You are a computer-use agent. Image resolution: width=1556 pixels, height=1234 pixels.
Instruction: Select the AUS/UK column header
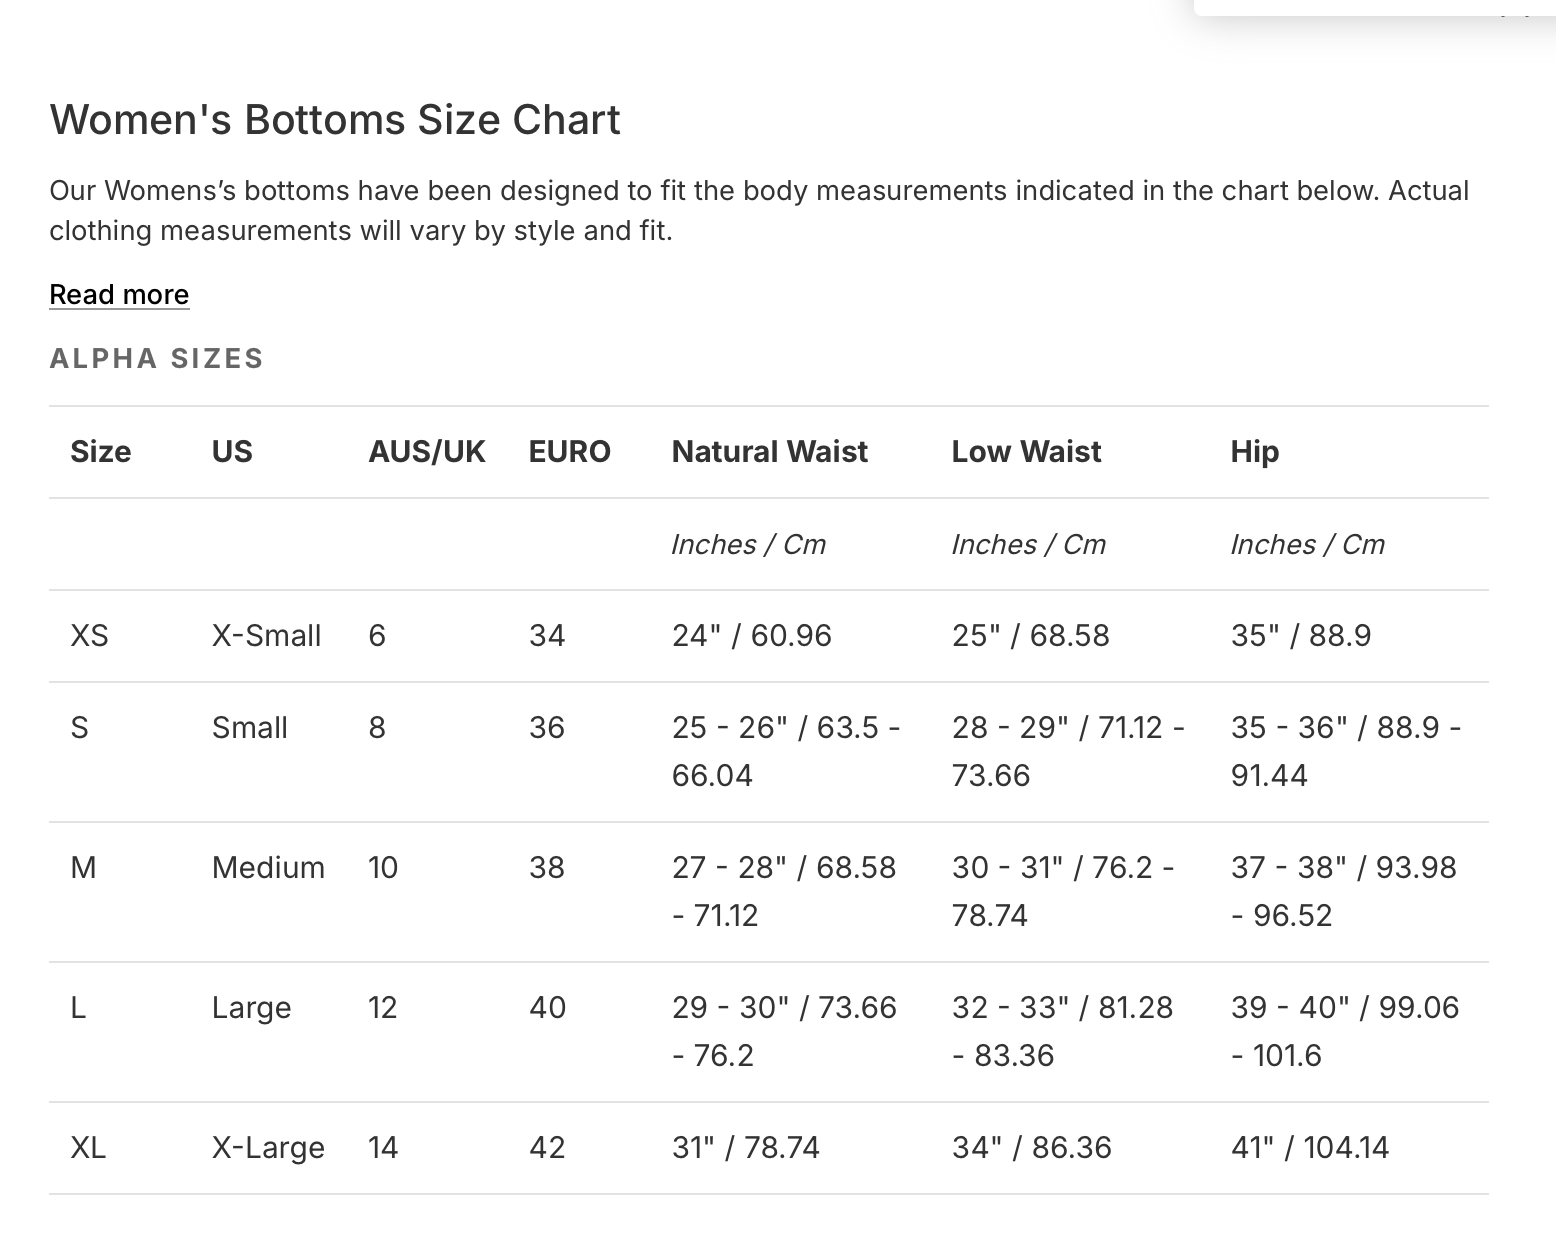coord(426,452)
